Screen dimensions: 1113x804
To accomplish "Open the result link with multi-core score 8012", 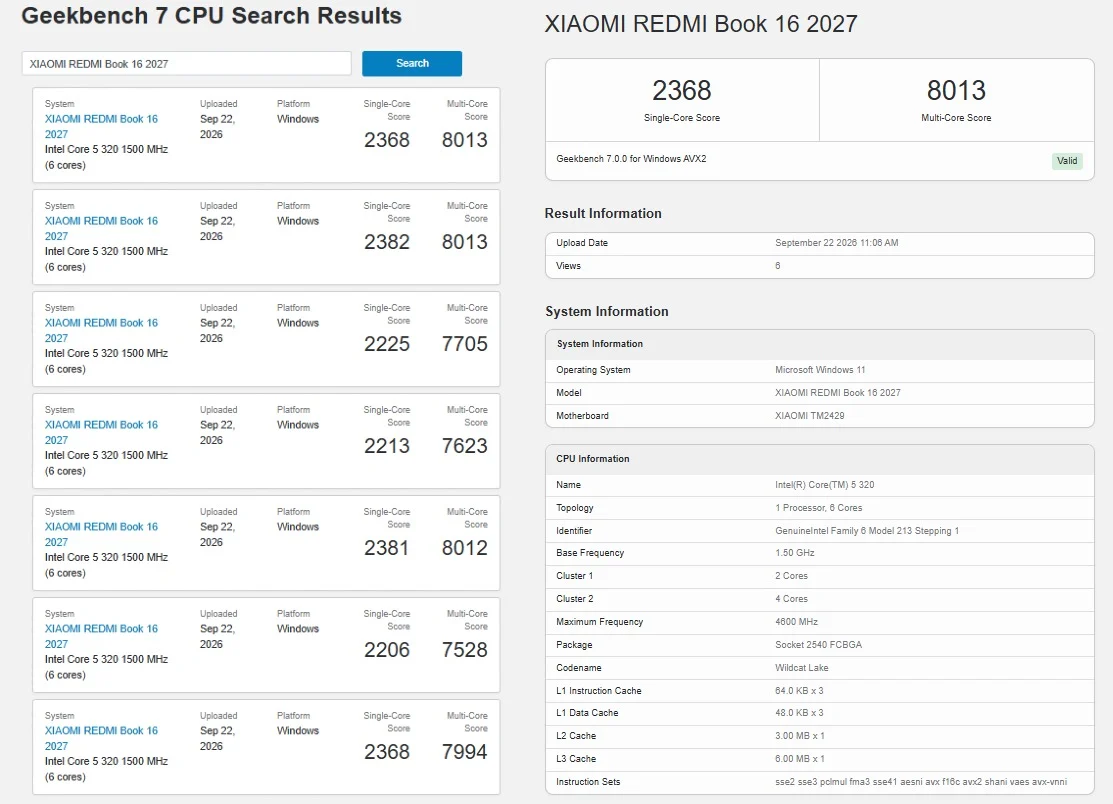I will (101, 534).
